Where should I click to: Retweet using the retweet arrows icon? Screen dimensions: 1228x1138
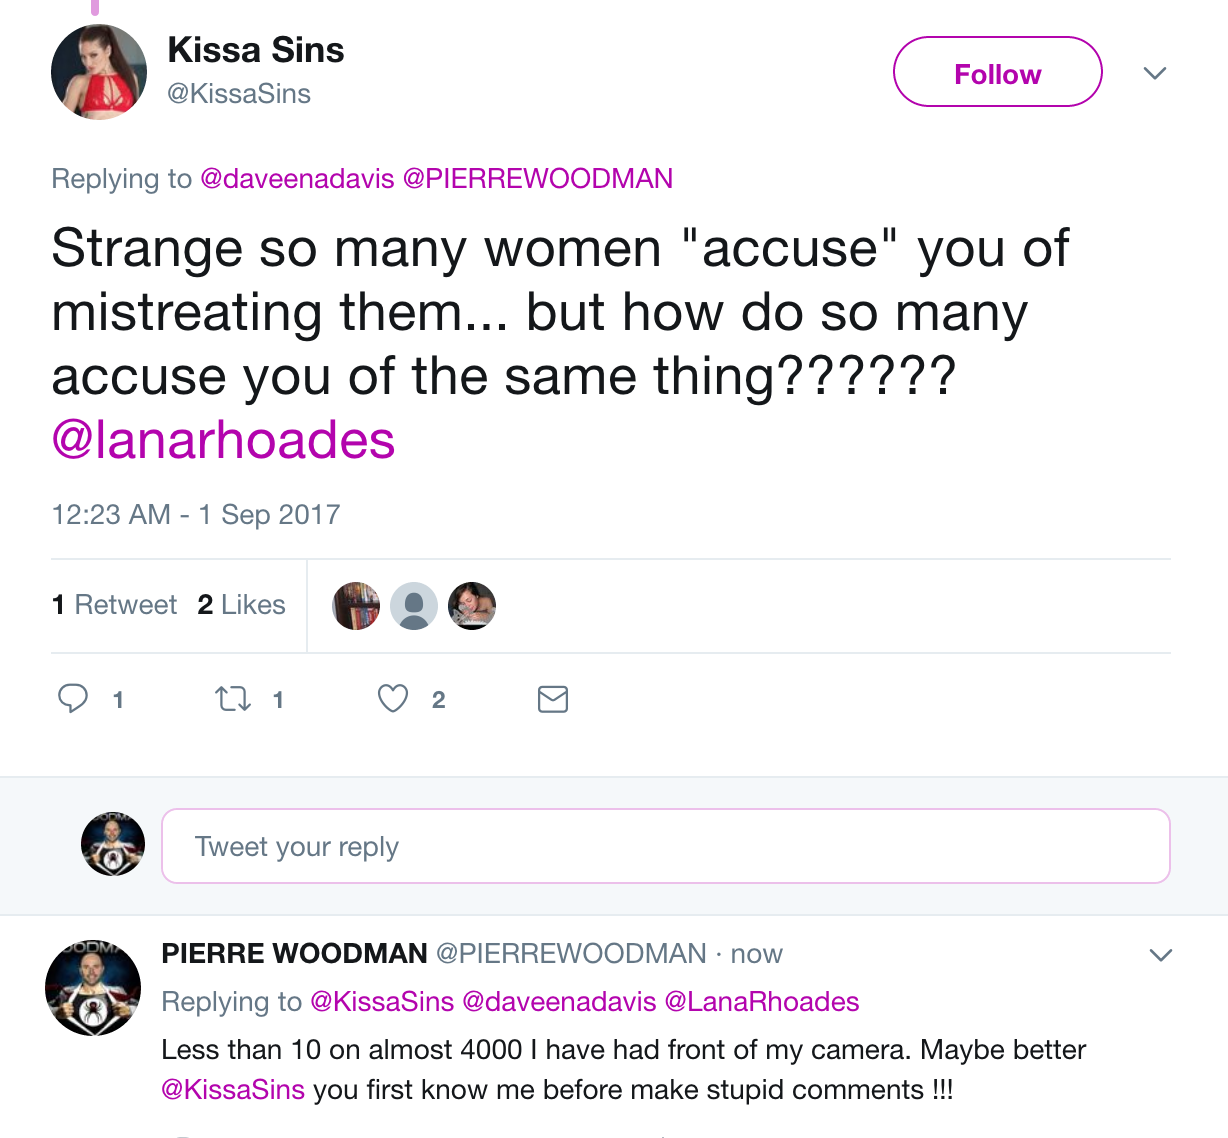[233, 698]
